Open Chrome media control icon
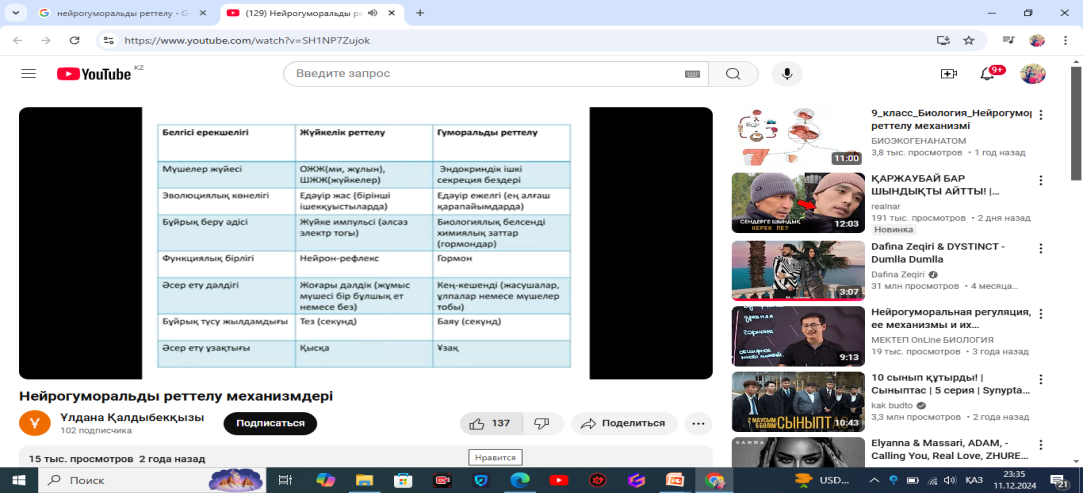This screenshot has width=1083, height=493. tap(1008, 41)
